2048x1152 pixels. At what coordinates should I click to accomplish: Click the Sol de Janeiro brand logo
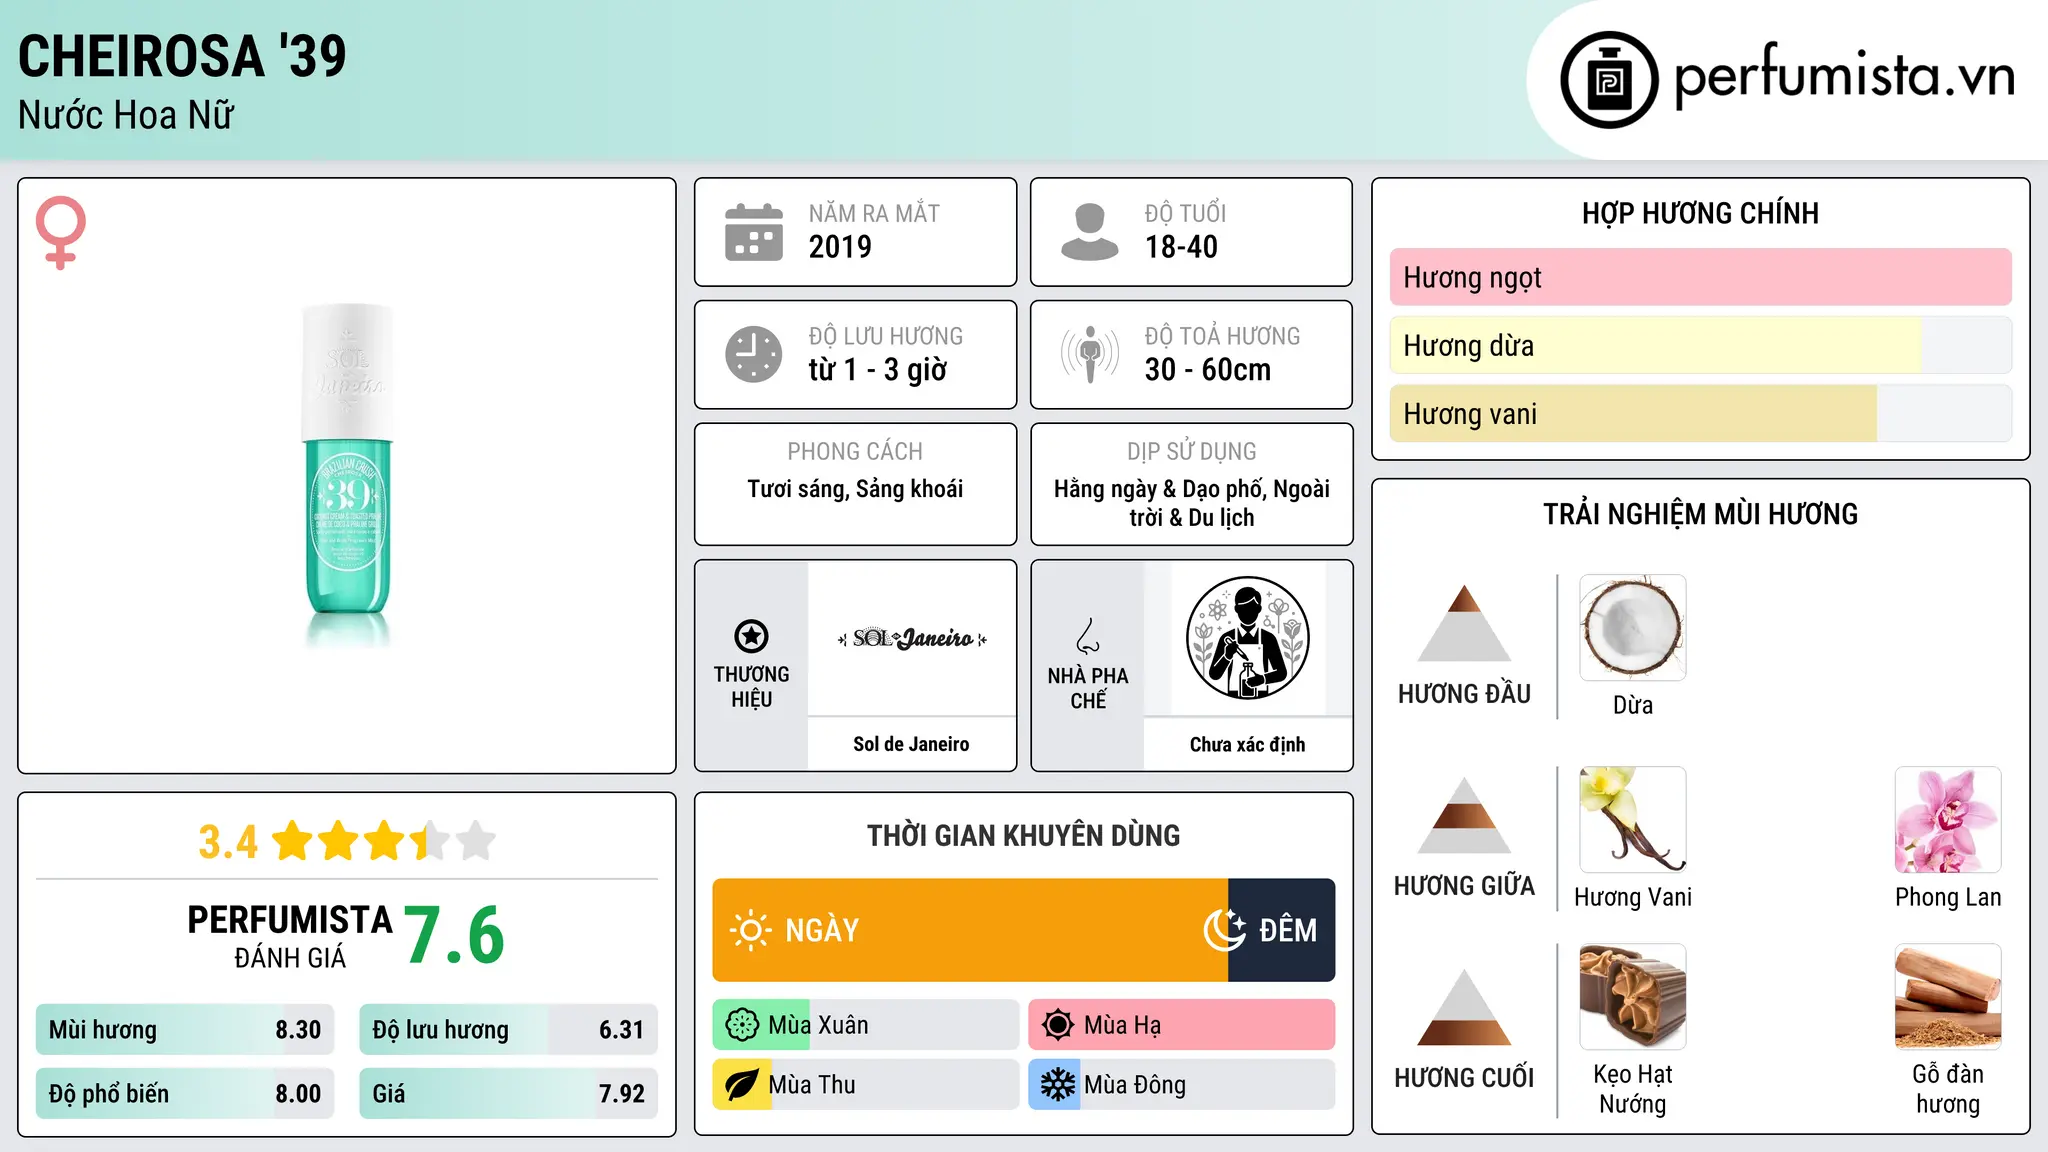[912, 638]
